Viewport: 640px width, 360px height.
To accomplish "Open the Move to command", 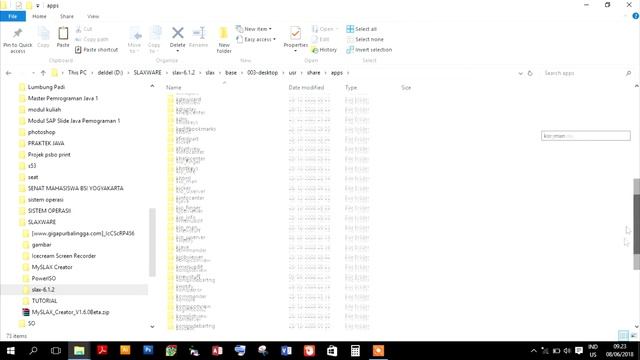I will (134, 40).
